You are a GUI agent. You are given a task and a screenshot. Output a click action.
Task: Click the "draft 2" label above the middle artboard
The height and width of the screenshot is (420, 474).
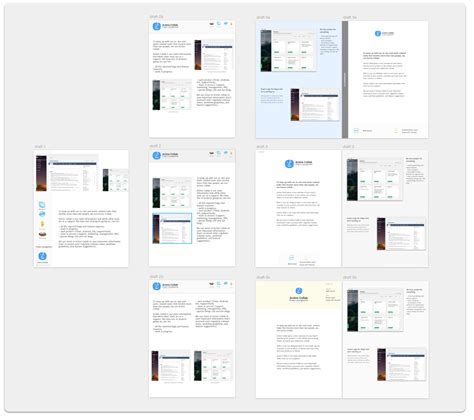155,146
